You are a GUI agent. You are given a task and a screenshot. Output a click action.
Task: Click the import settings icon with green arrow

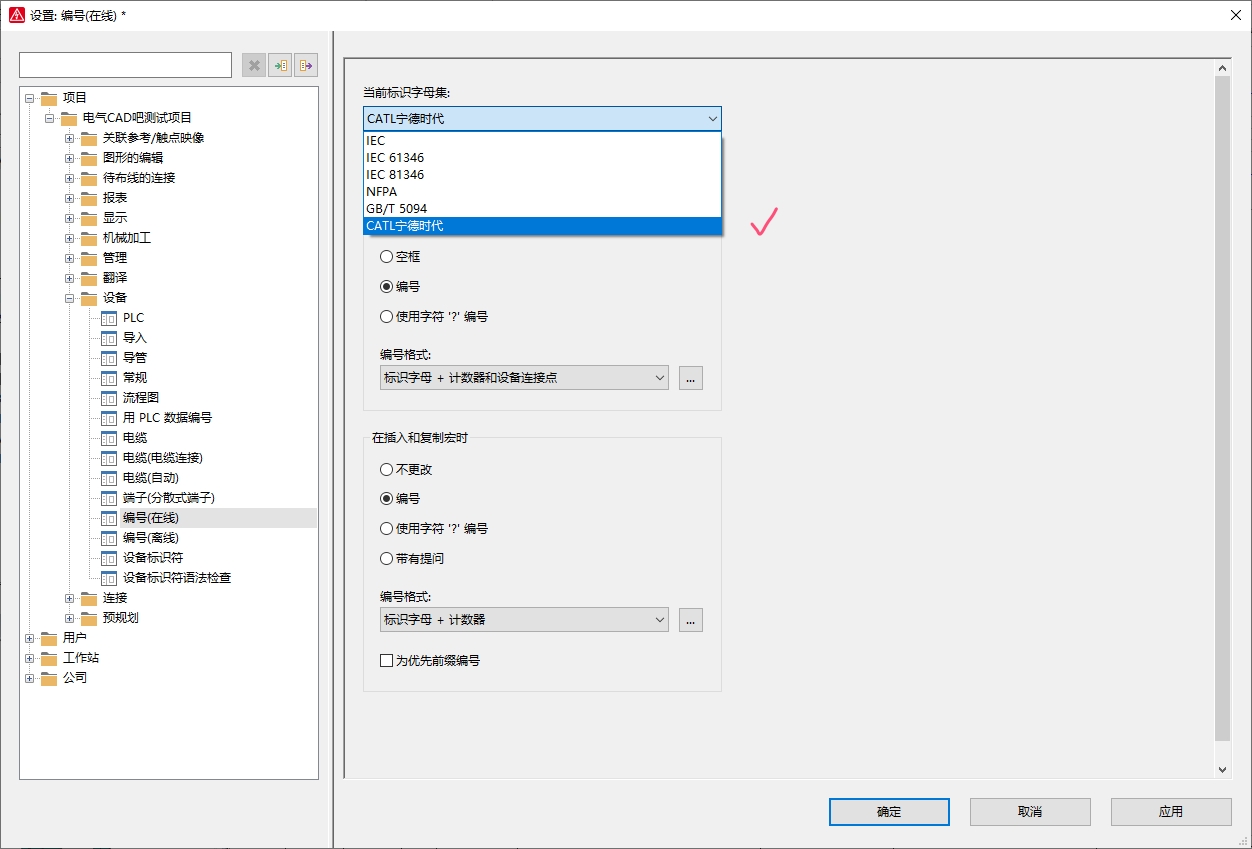point(280,66)
